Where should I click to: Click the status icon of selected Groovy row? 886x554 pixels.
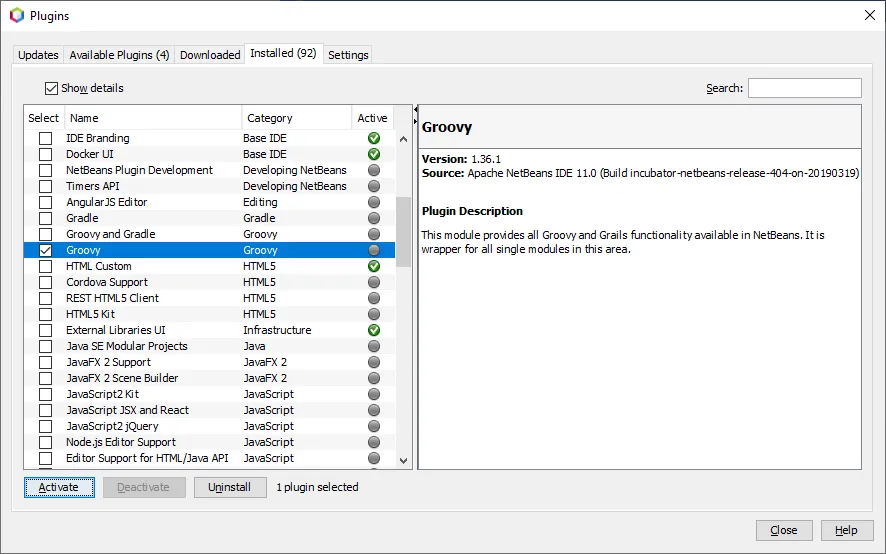[373, 250]
